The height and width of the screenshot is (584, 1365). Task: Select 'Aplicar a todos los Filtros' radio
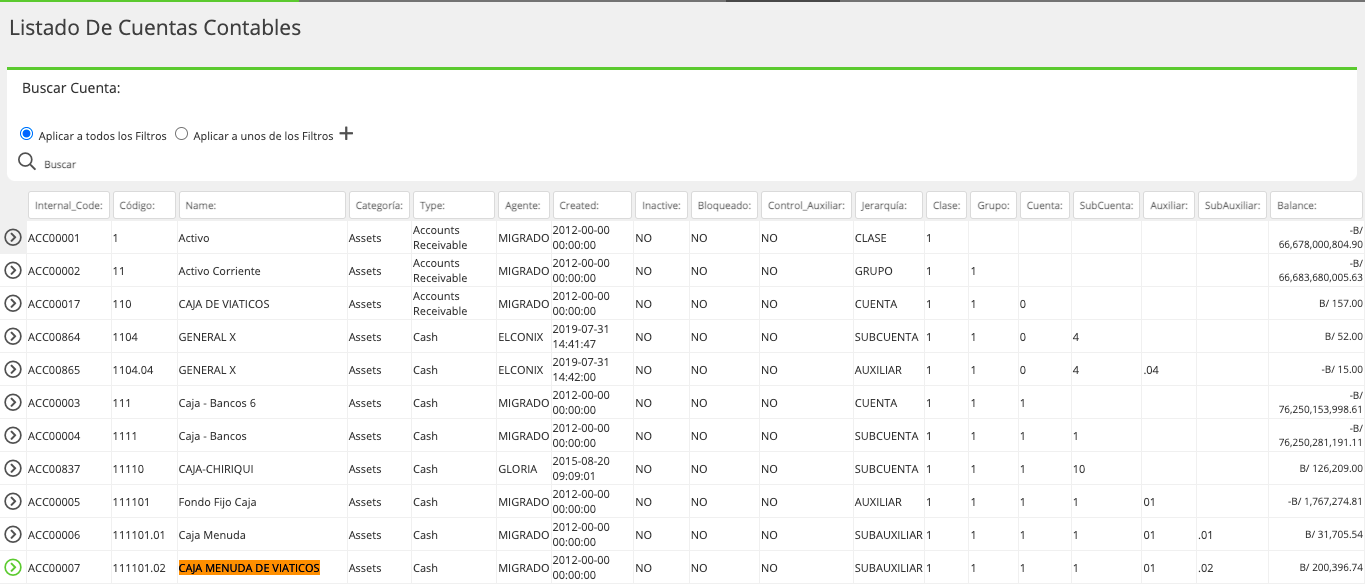27,134
